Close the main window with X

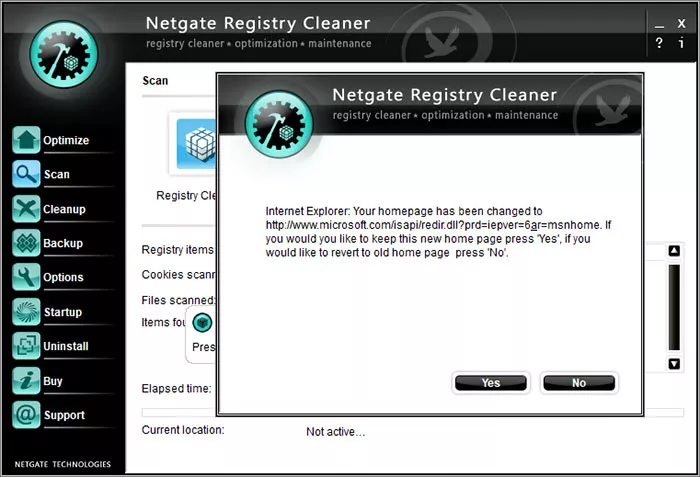click(681, 23)
